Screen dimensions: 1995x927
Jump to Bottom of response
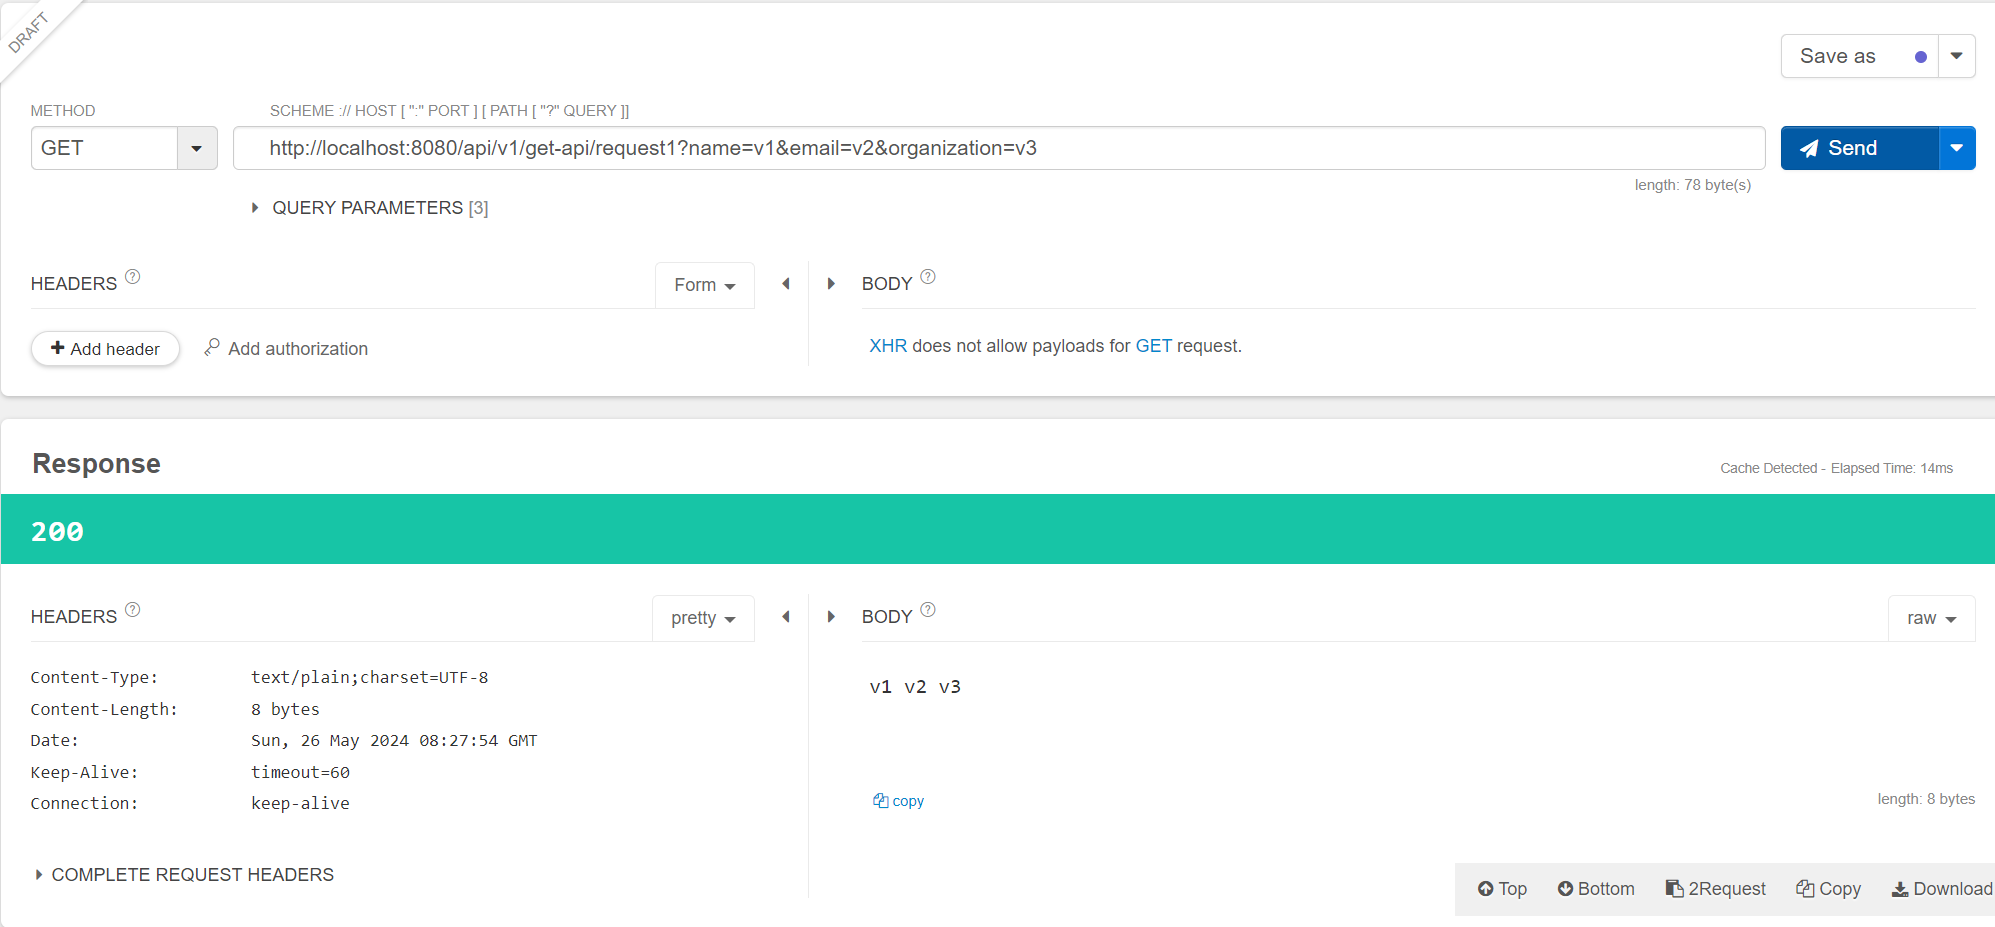coord(1596,889)
